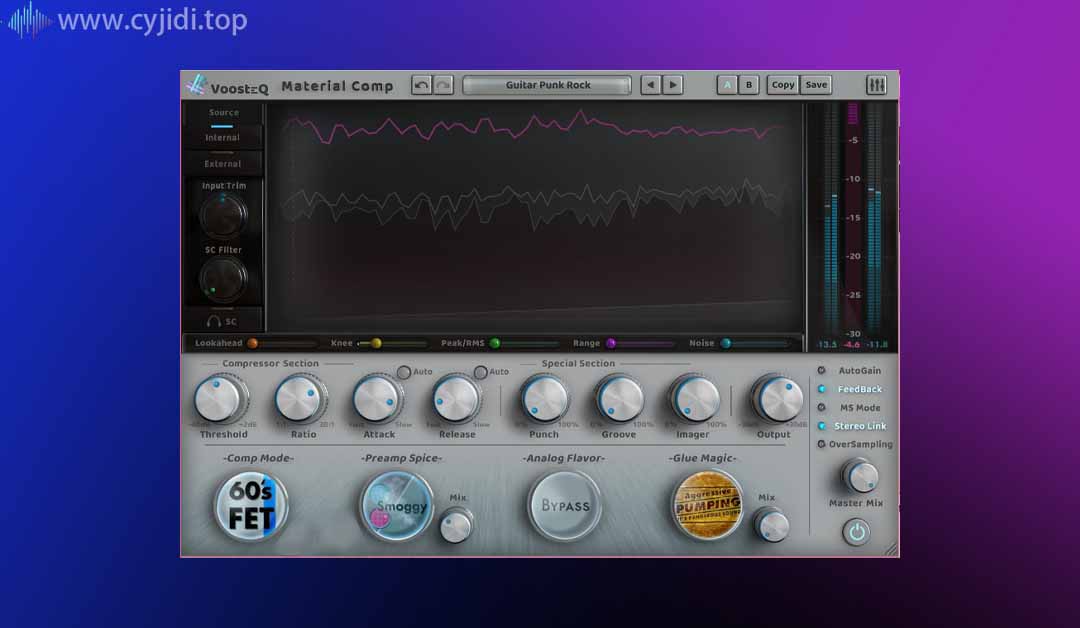Viewport: 1080px width, 628px height.
Task: Toggle FeedBack option
Action: pos(851,389)
